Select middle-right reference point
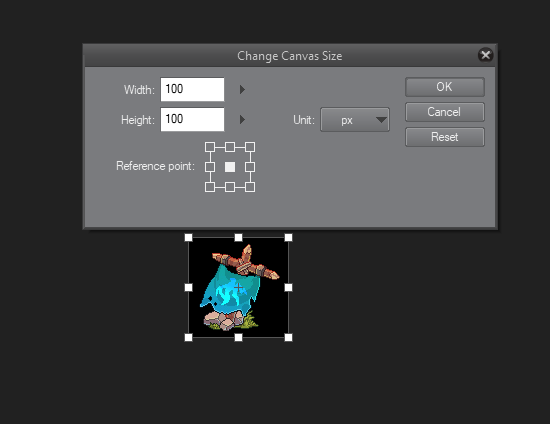Image resolution: width=550 pixels, height=424 pixels. point(250,167)
